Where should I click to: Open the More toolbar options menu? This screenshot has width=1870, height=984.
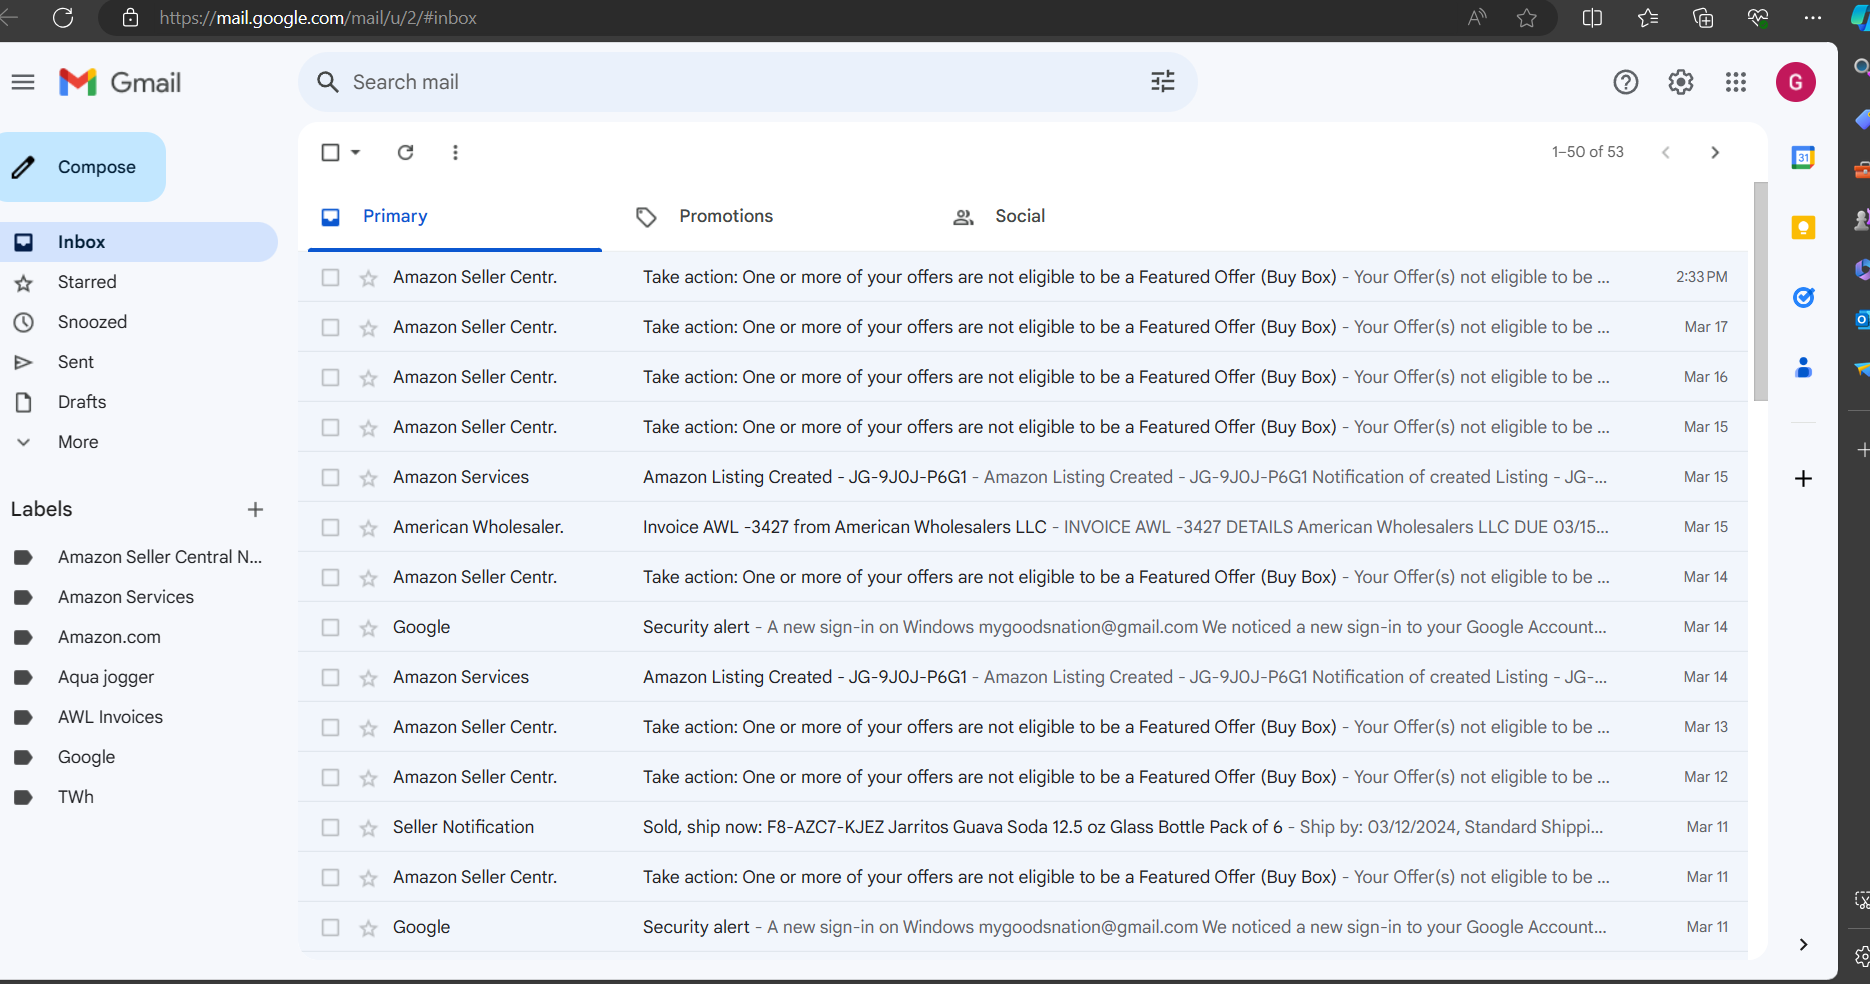(x=455, y=152)
